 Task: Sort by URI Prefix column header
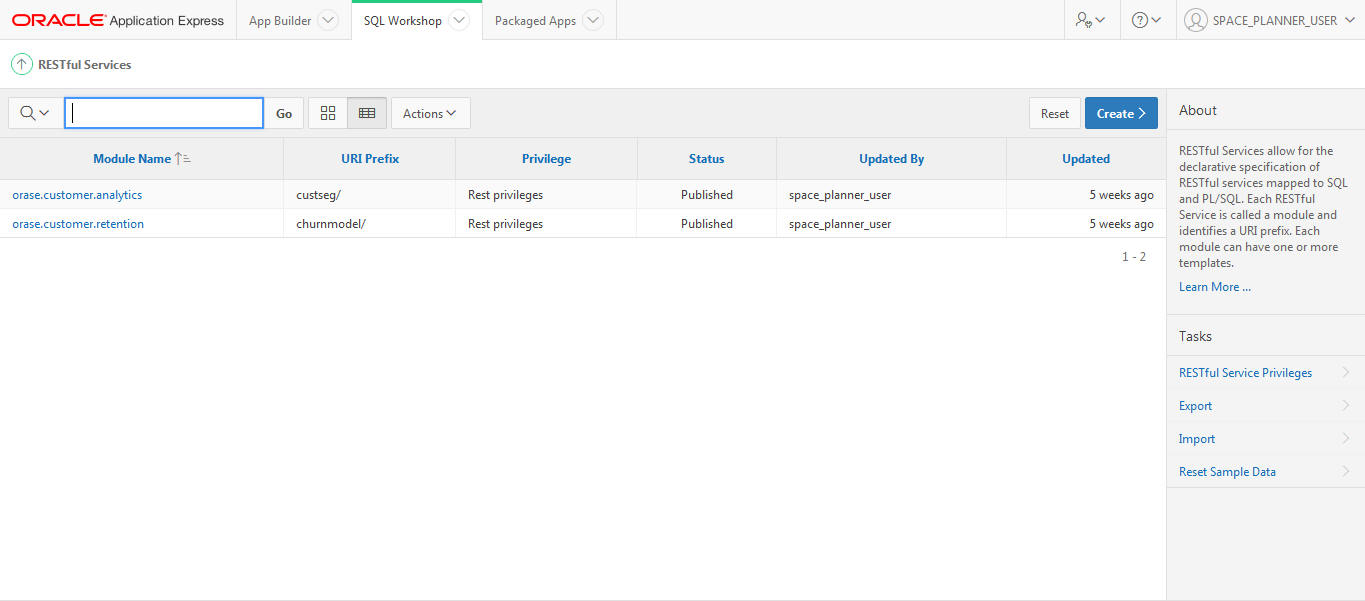370,158
